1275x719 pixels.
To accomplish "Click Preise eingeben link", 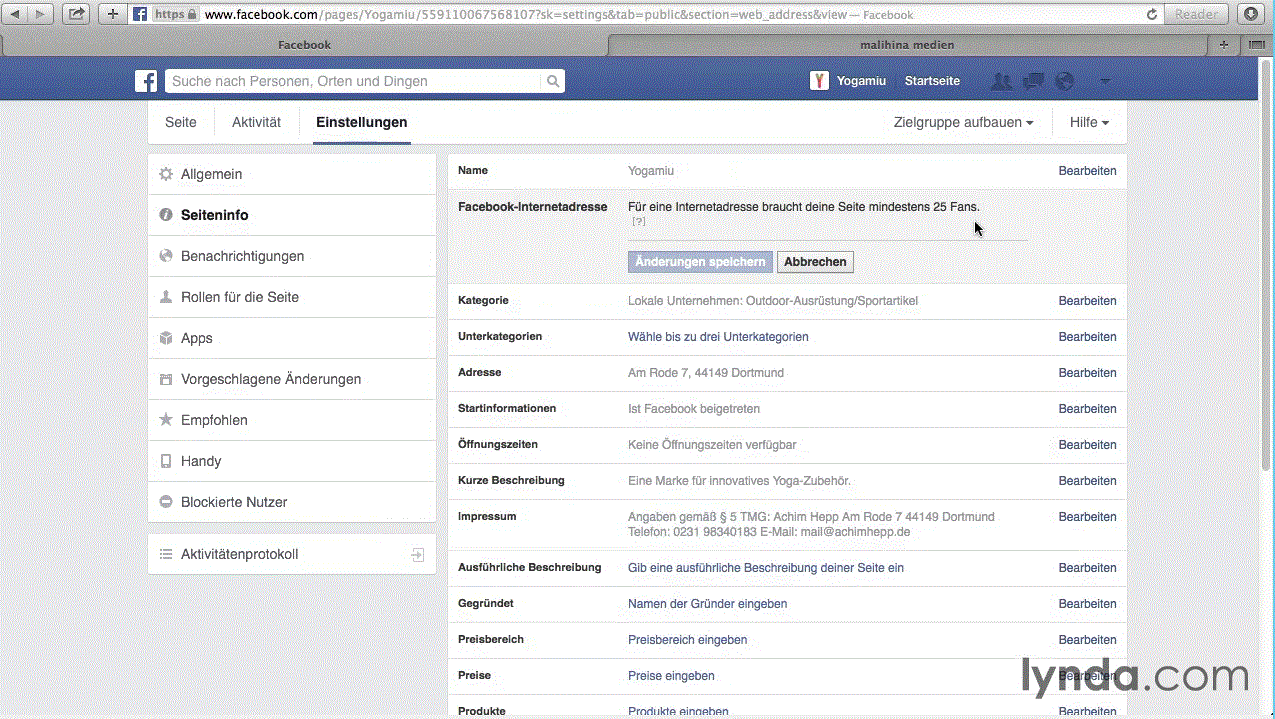I will coord(671,676).
